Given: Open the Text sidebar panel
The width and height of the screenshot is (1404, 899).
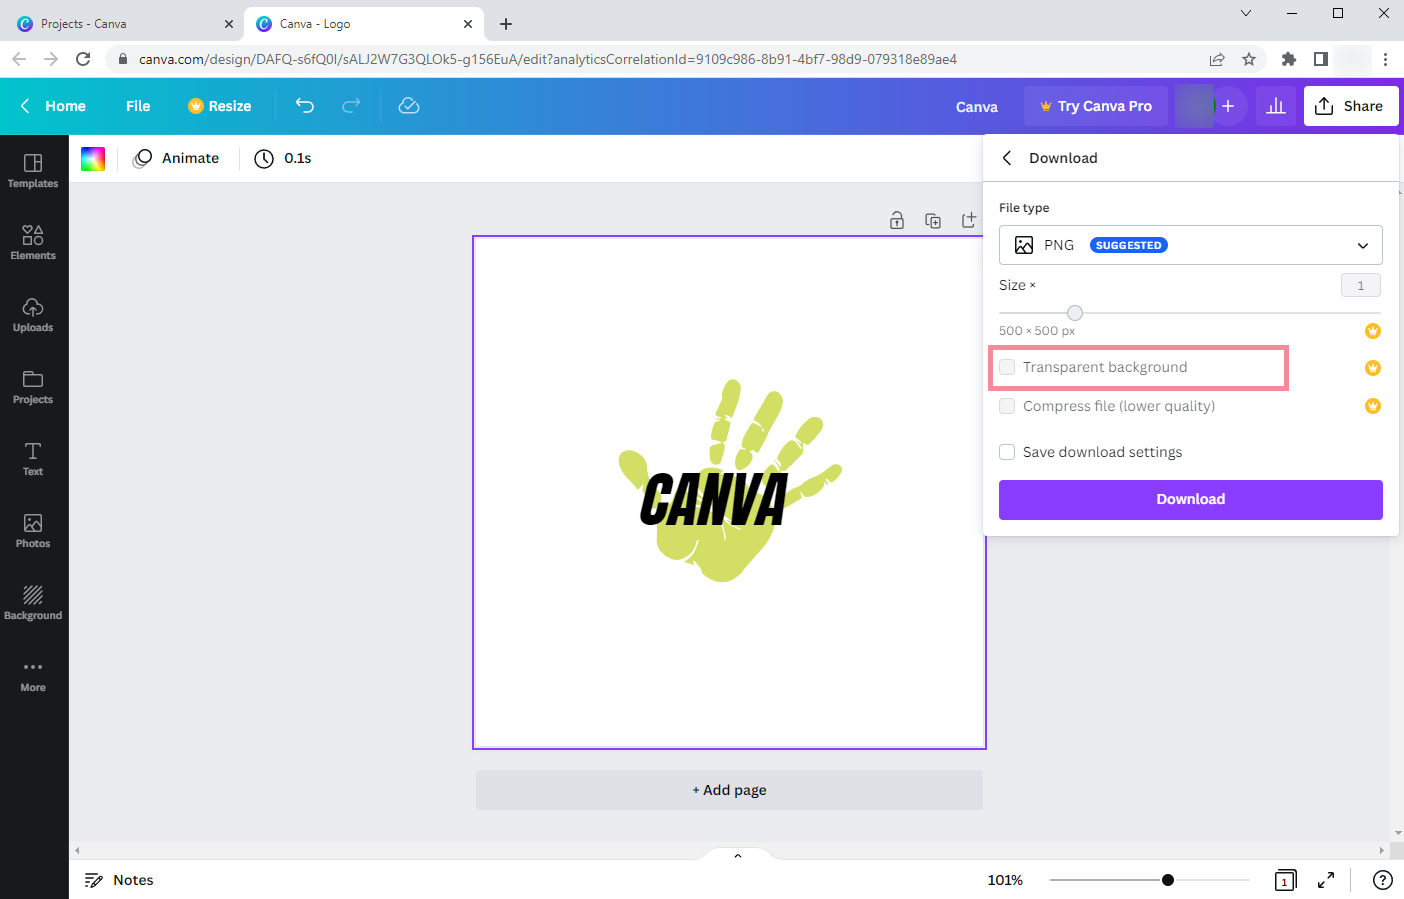Looking at the screenshot, I should (x=33, y=459).
